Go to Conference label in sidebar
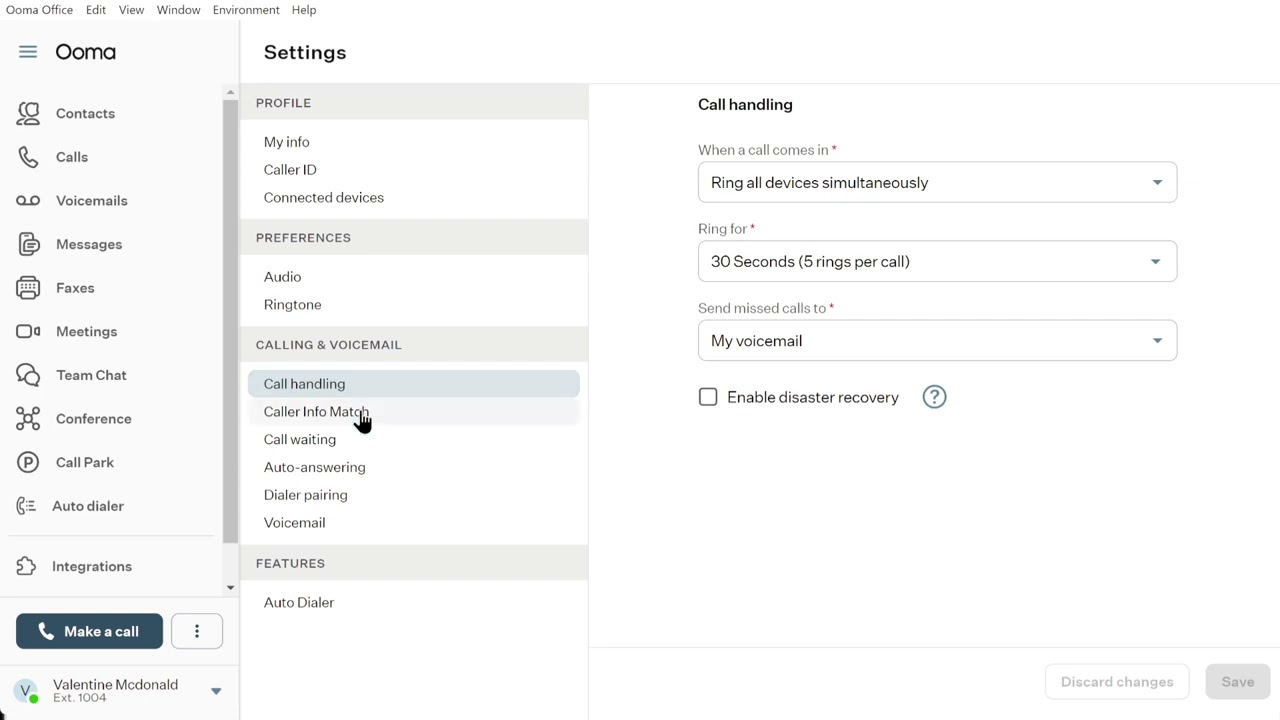1280x720 pixels. [x=94, y=419]
